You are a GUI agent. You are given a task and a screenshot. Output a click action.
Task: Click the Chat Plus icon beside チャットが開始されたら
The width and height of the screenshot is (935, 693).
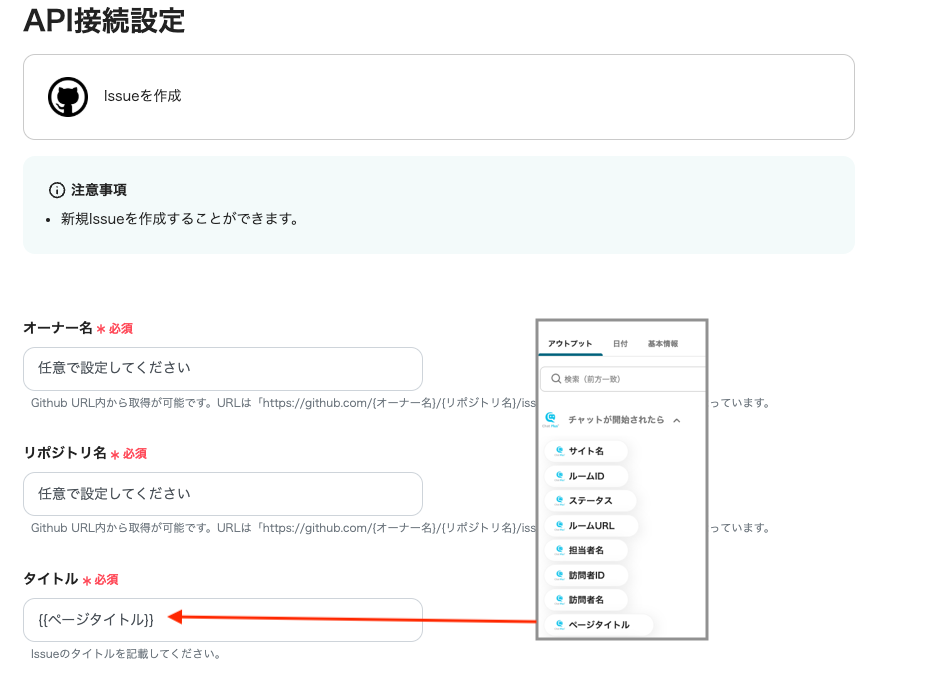tap(550, 420)
